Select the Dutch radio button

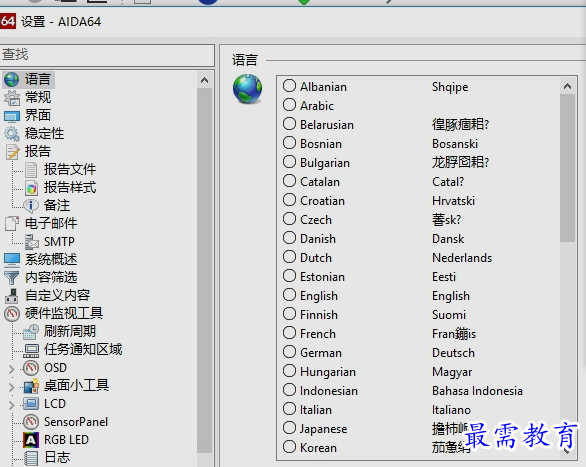click(x=289, y=257)
